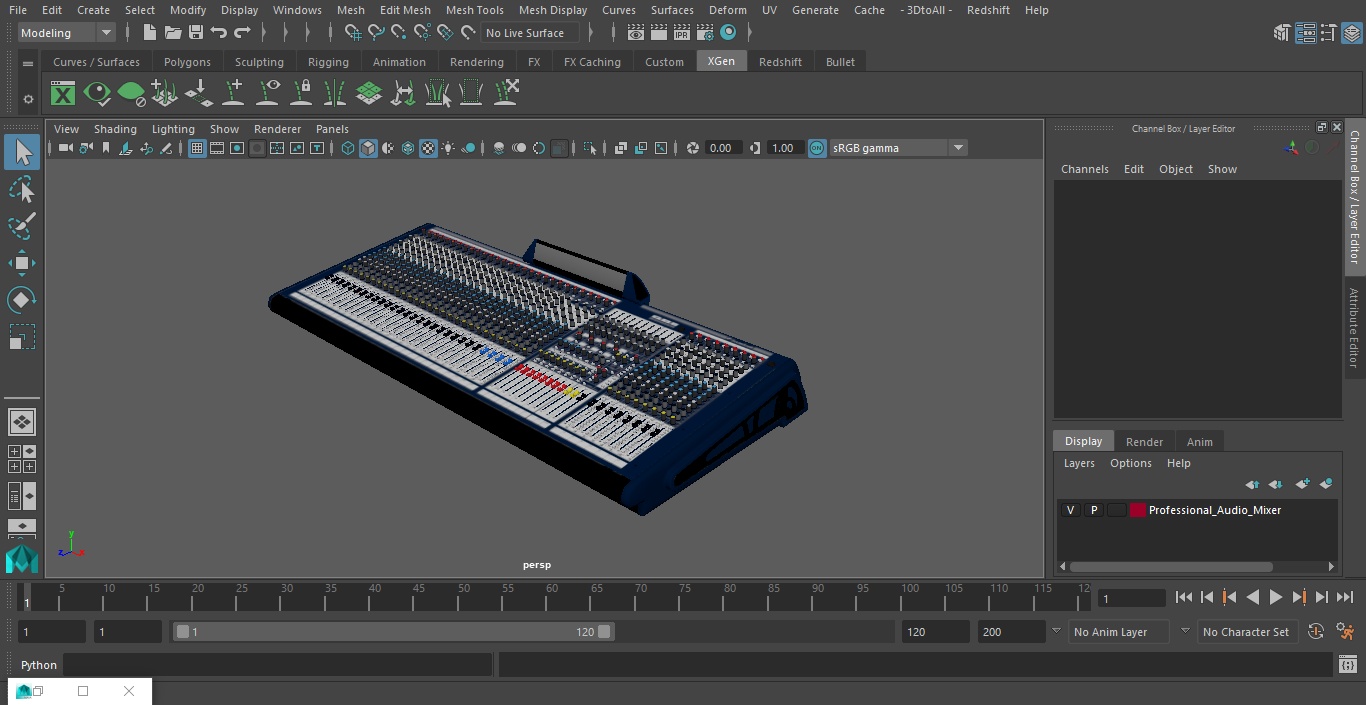The width and height of the screenshot is (1366, 705).
Task: Click Open Scene folder icon
Action: (x=172, y=33)
